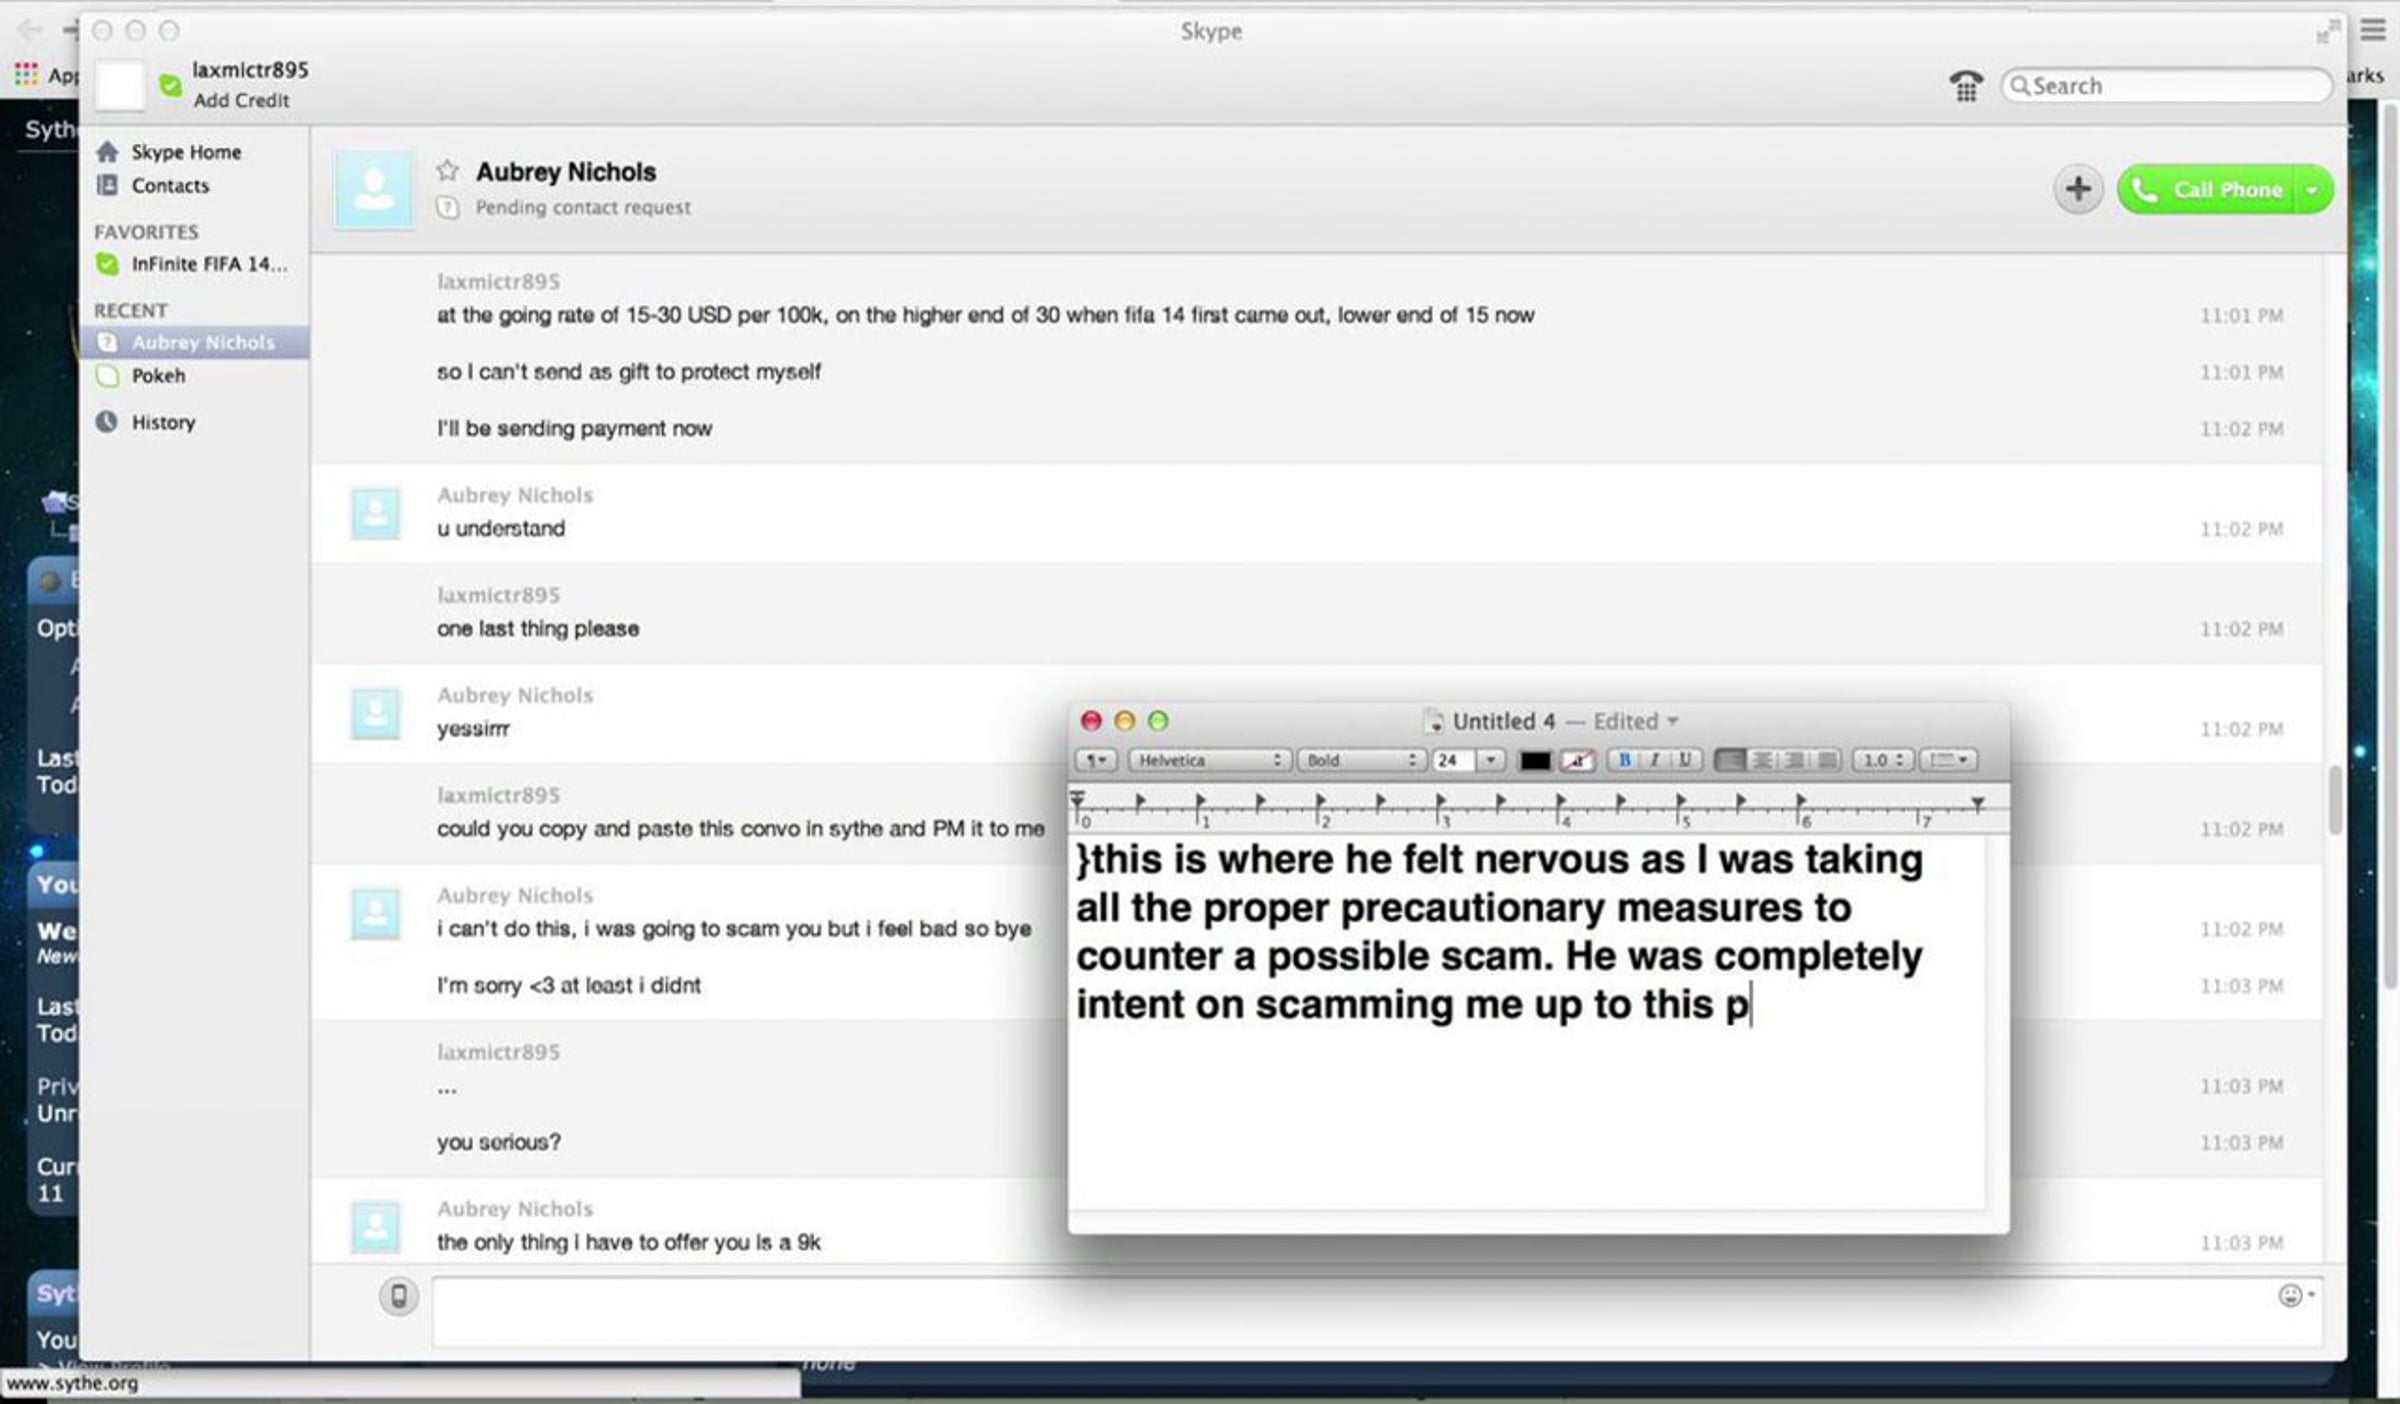Toggle Bold in the TextEdit toolbar
2400x1404 pixels.
point(1624,760)
